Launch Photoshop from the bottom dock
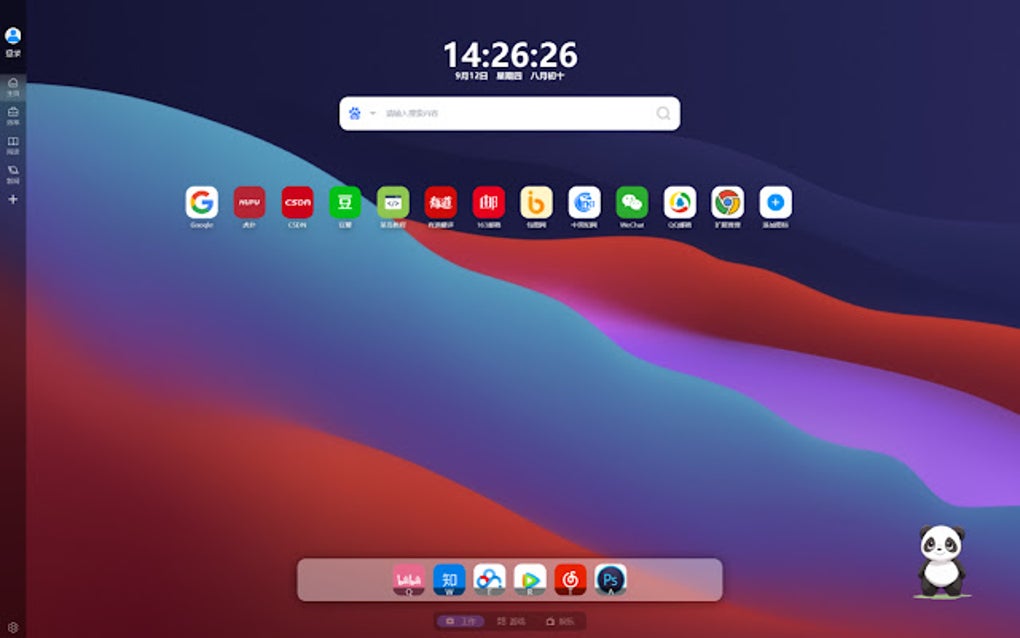 pyautogui.click(x=608, y=578)
